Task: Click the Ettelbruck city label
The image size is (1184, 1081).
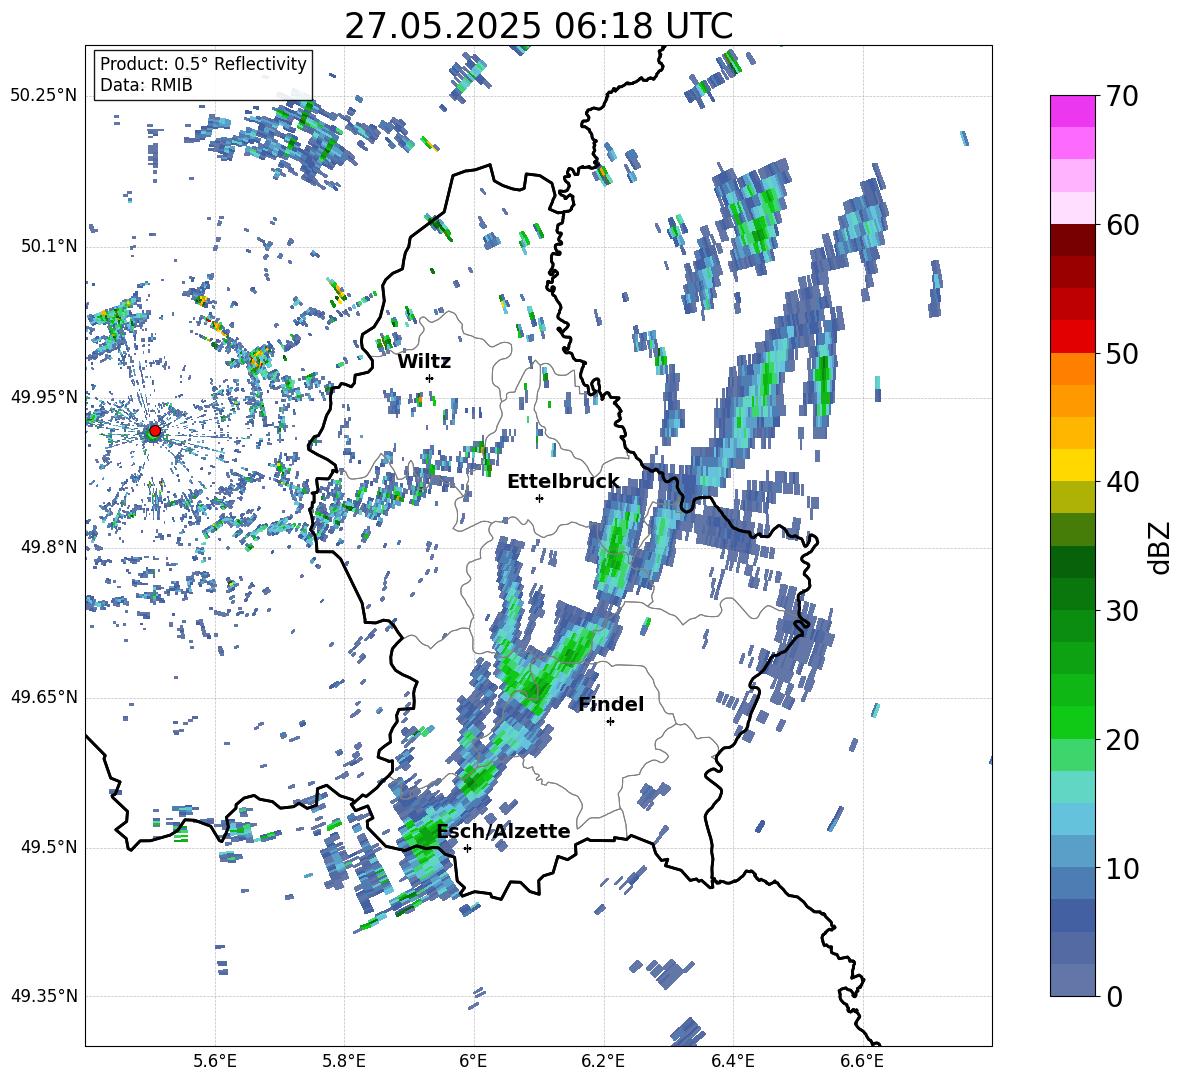Action: (563, 482)
